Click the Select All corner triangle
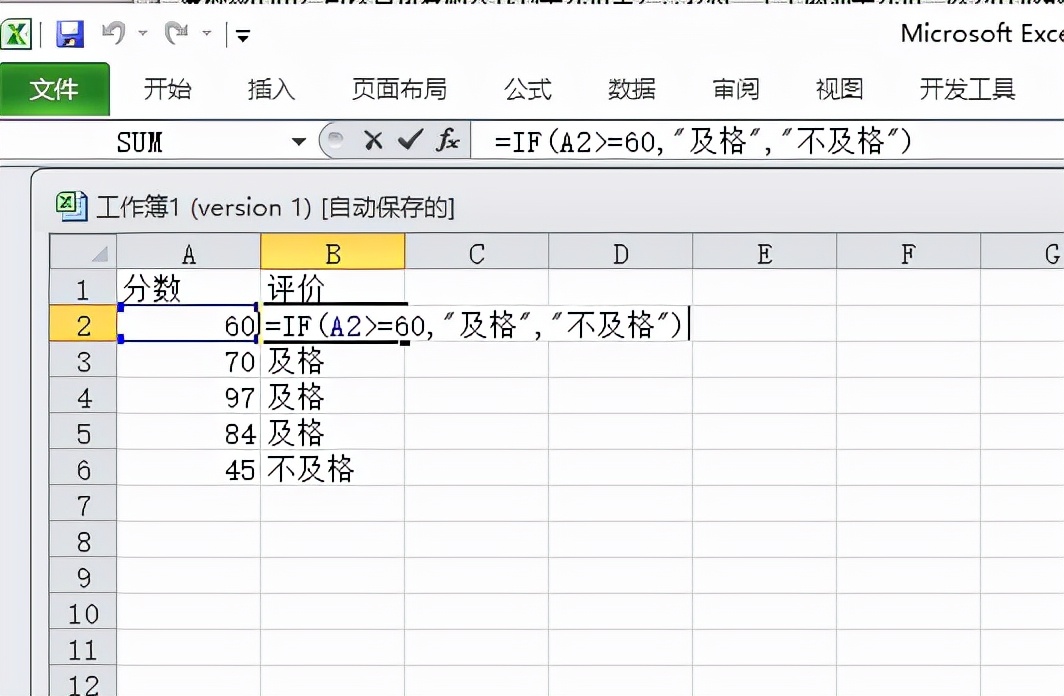 click(x=83, y=252)
